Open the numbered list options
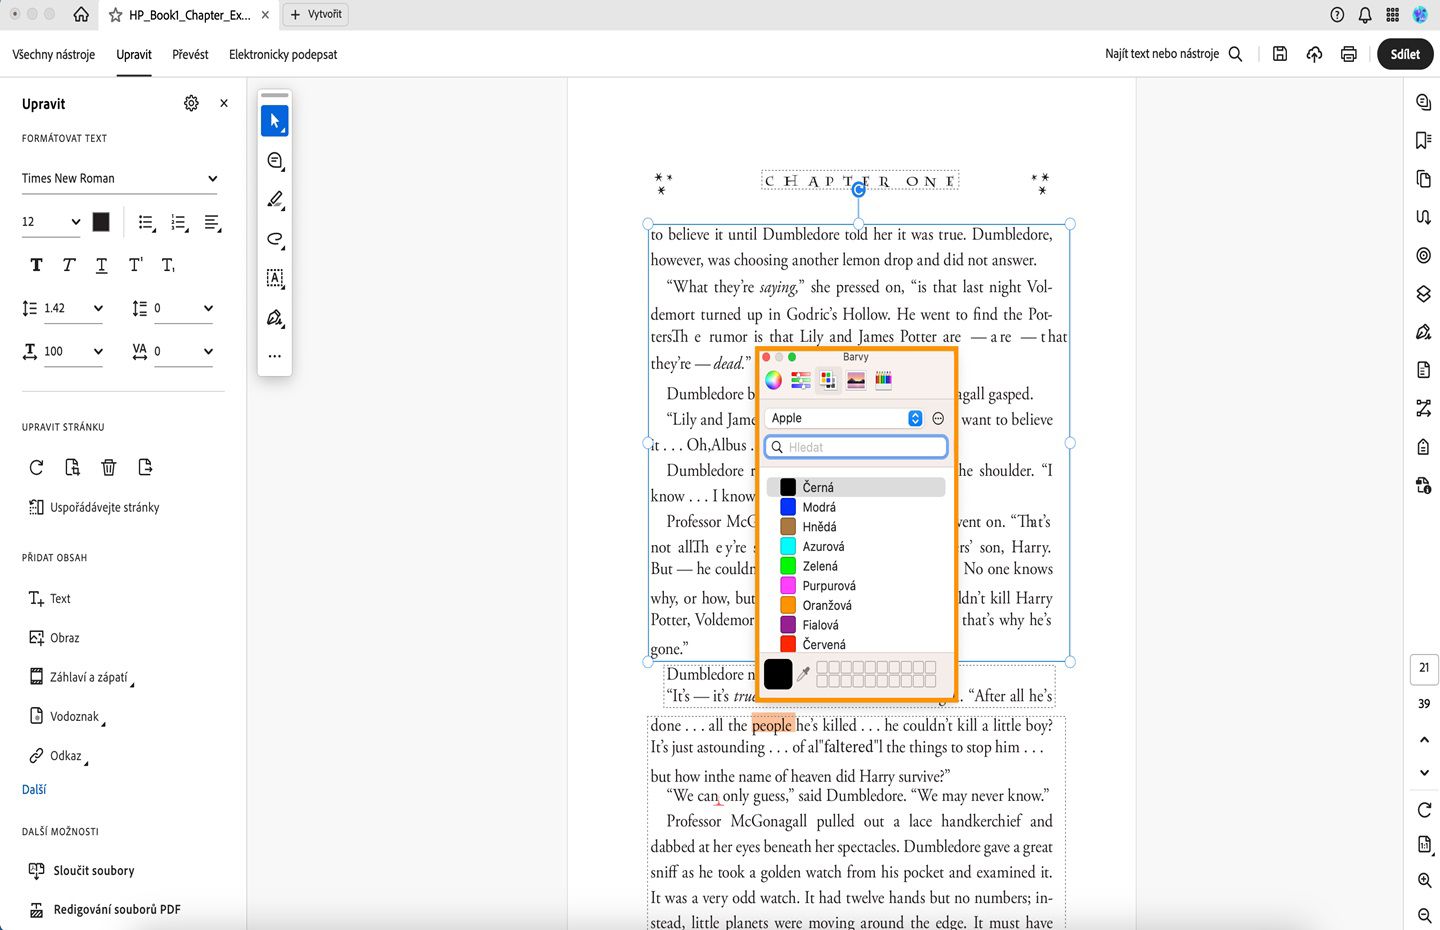The image size is (1440, 930). (180, 223)
